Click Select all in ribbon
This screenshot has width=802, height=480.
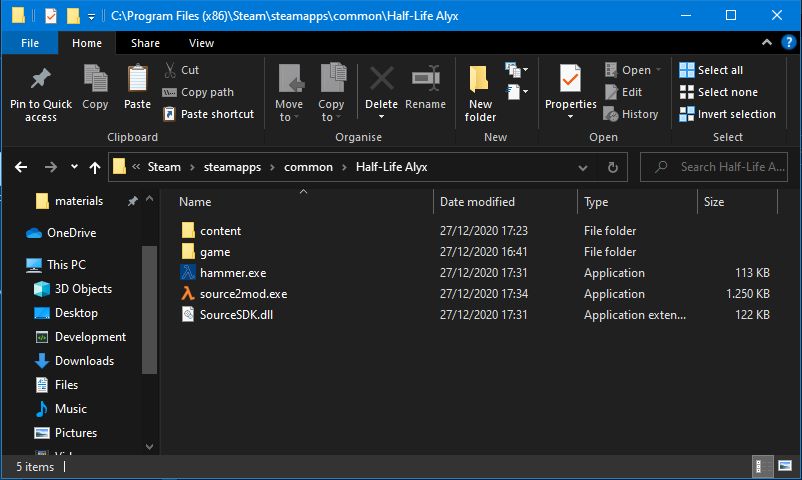711,70
